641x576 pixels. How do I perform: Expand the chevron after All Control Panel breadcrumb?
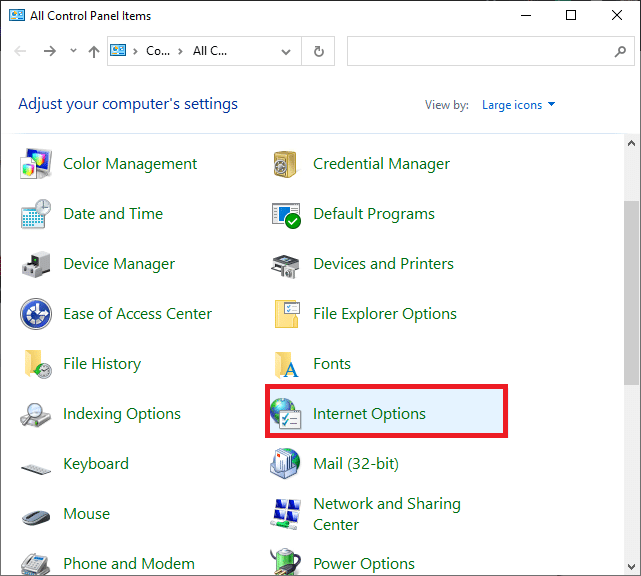point(235,52)
